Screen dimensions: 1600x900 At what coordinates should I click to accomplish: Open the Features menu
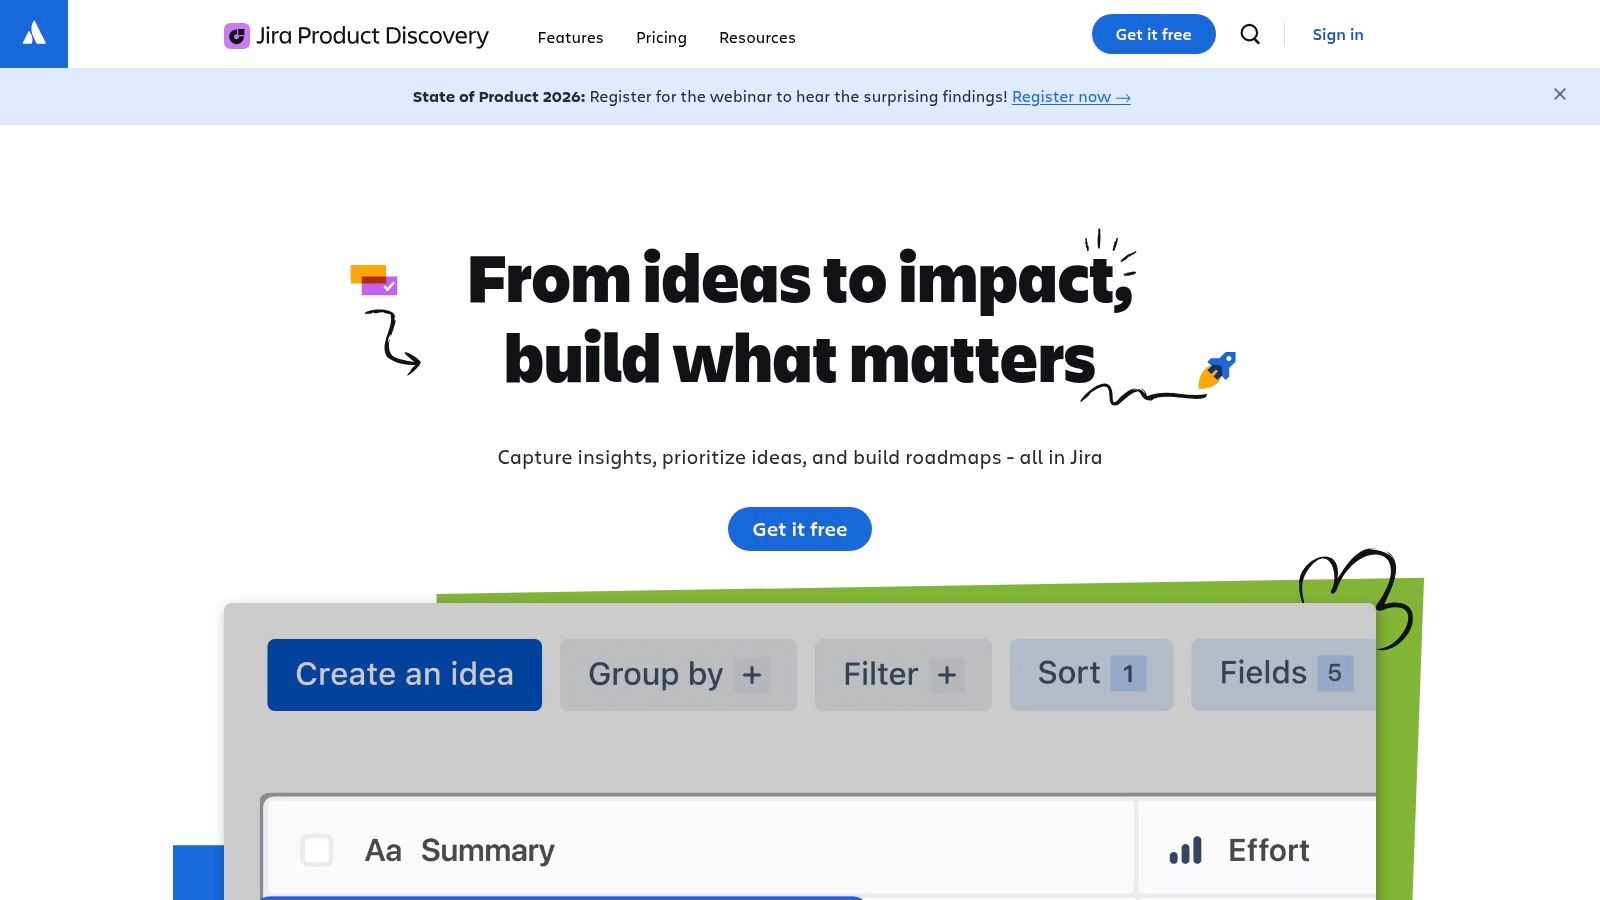(x=571, y=37)
